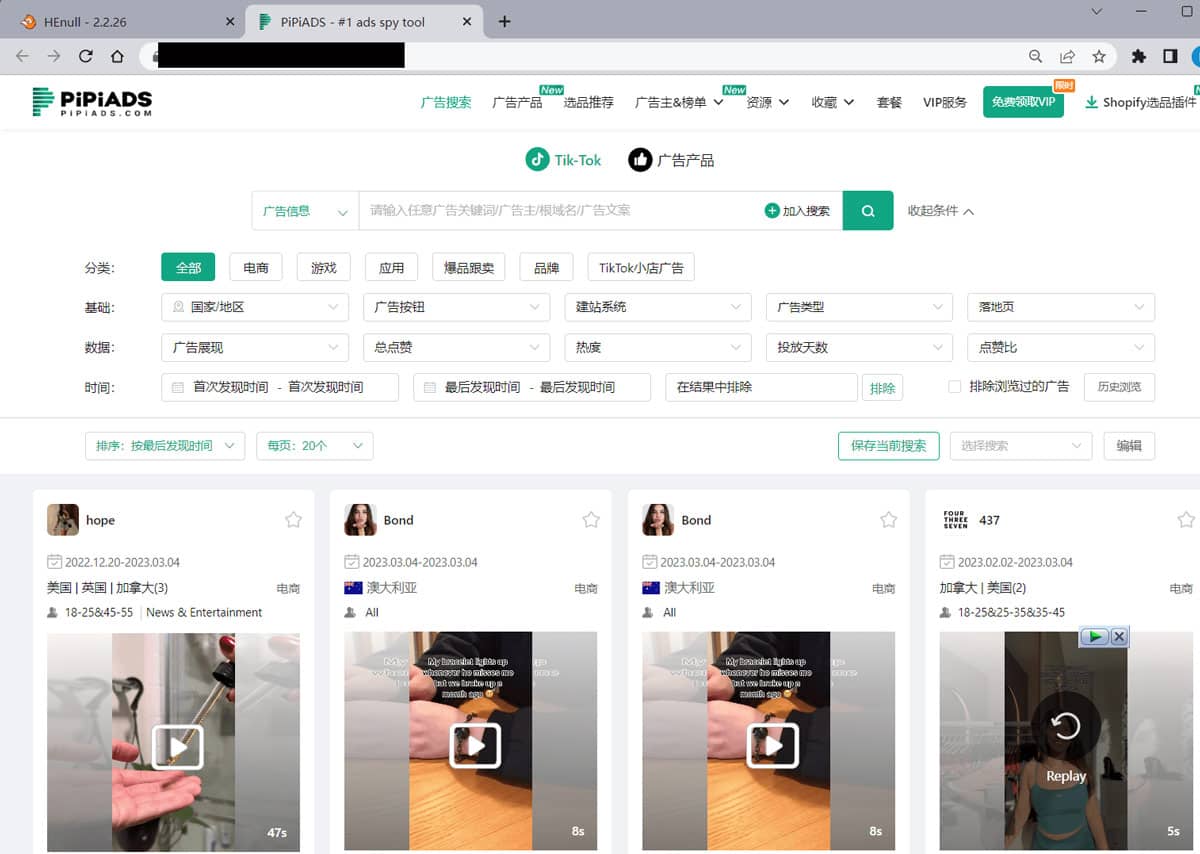Select the 游戏 category filter
1200x854 pixels.
click(324, 267)
